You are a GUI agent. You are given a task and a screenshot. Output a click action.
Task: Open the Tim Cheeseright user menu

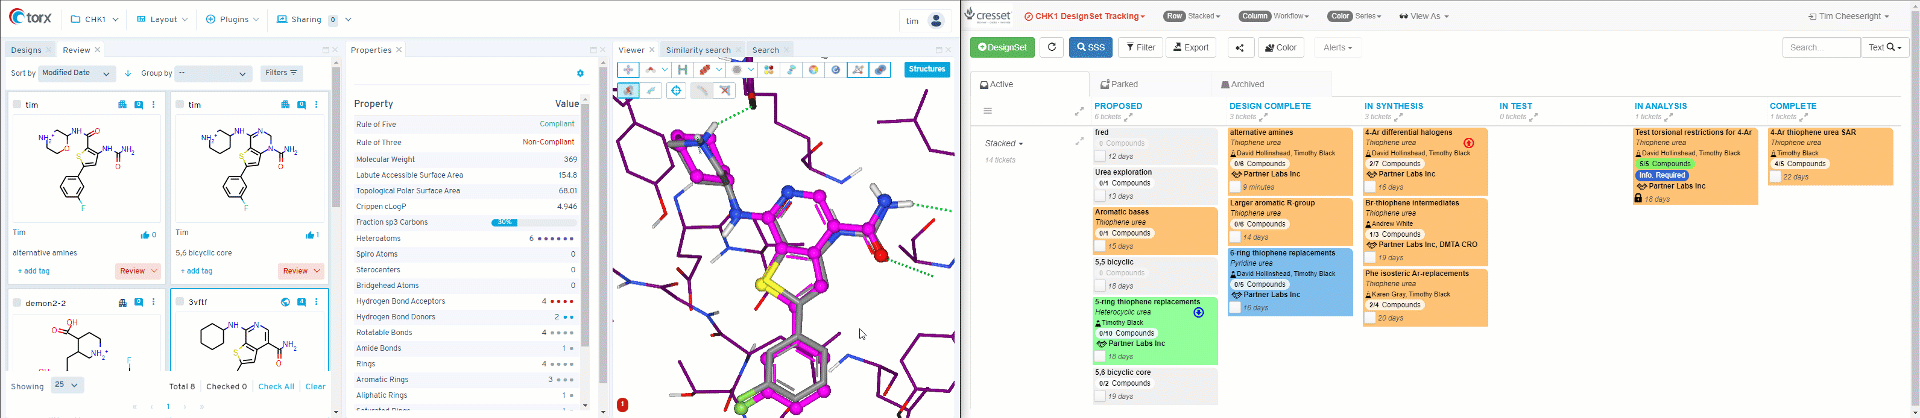click(x=1849, y=16)
